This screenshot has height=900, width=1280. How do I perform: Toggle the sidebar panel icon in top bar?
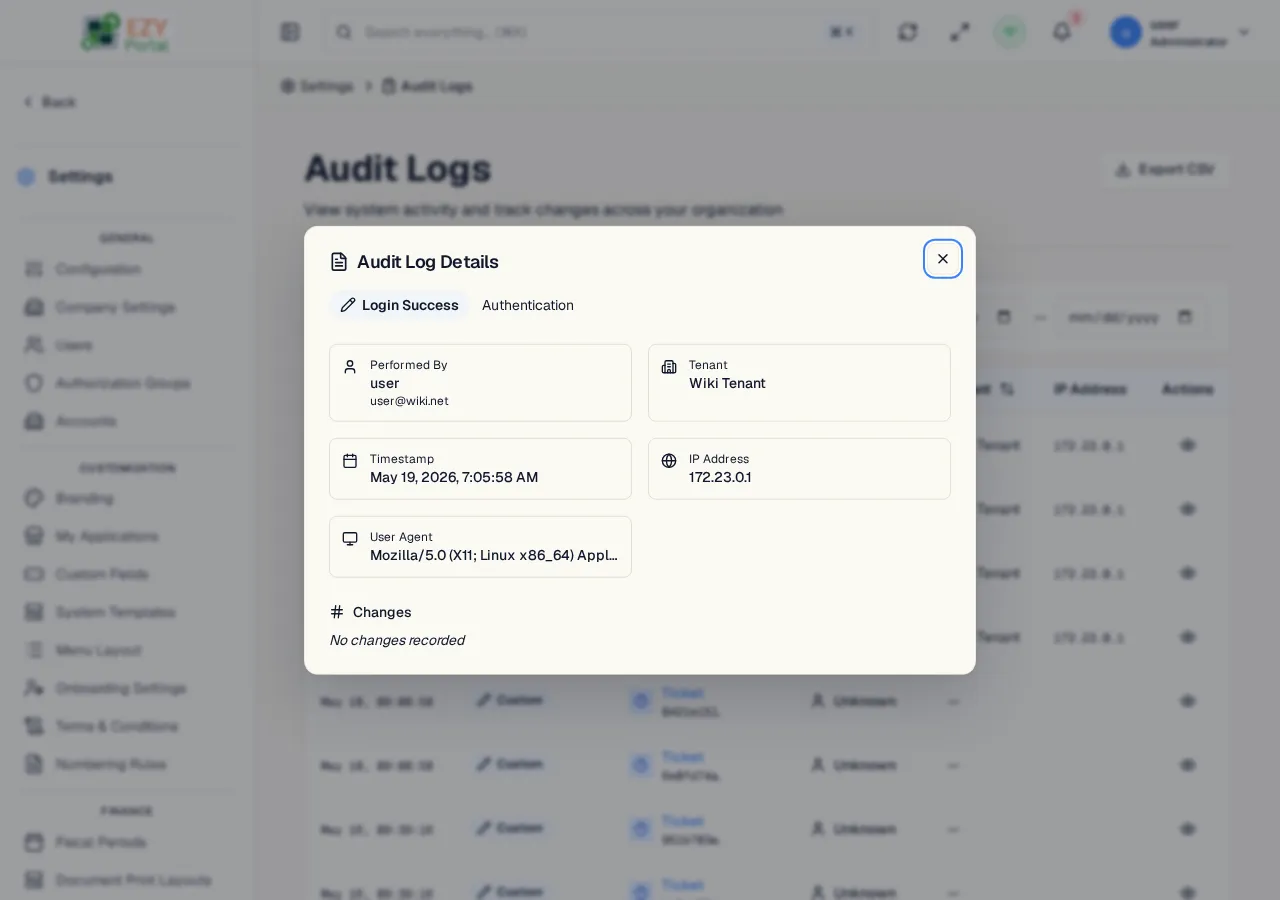(x=290, y=32)
